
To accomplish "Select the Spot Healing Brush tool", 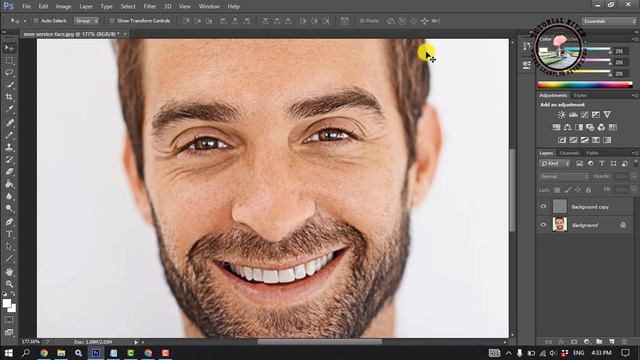I will 9,122.
